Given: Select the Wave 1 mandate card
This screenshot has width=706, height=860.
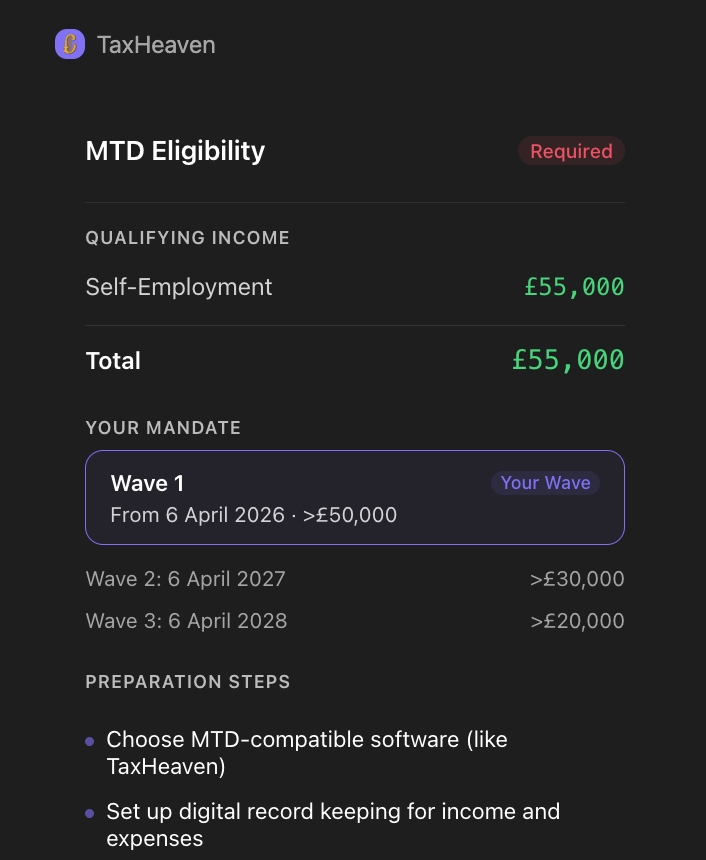Looking at the screenshot, I should click(x=355, y=497).
